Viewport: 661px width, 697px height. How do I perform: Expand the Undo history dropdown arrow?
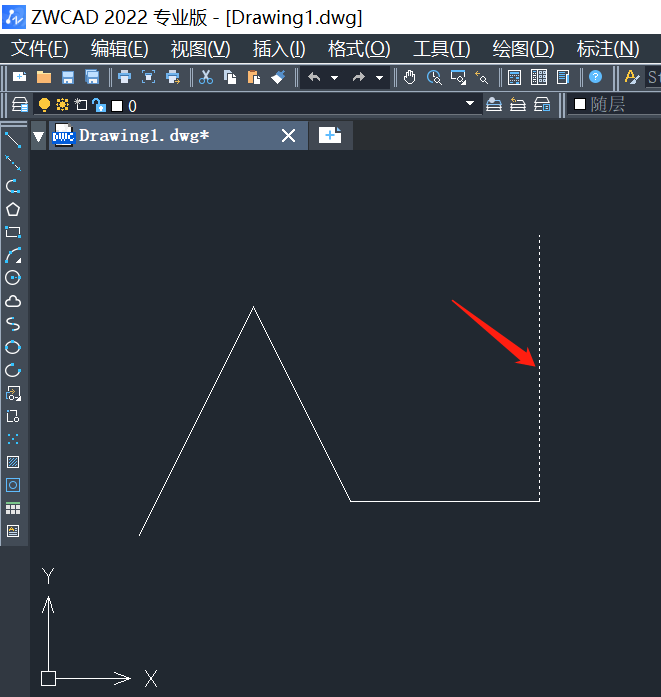(x=335, y=78)
